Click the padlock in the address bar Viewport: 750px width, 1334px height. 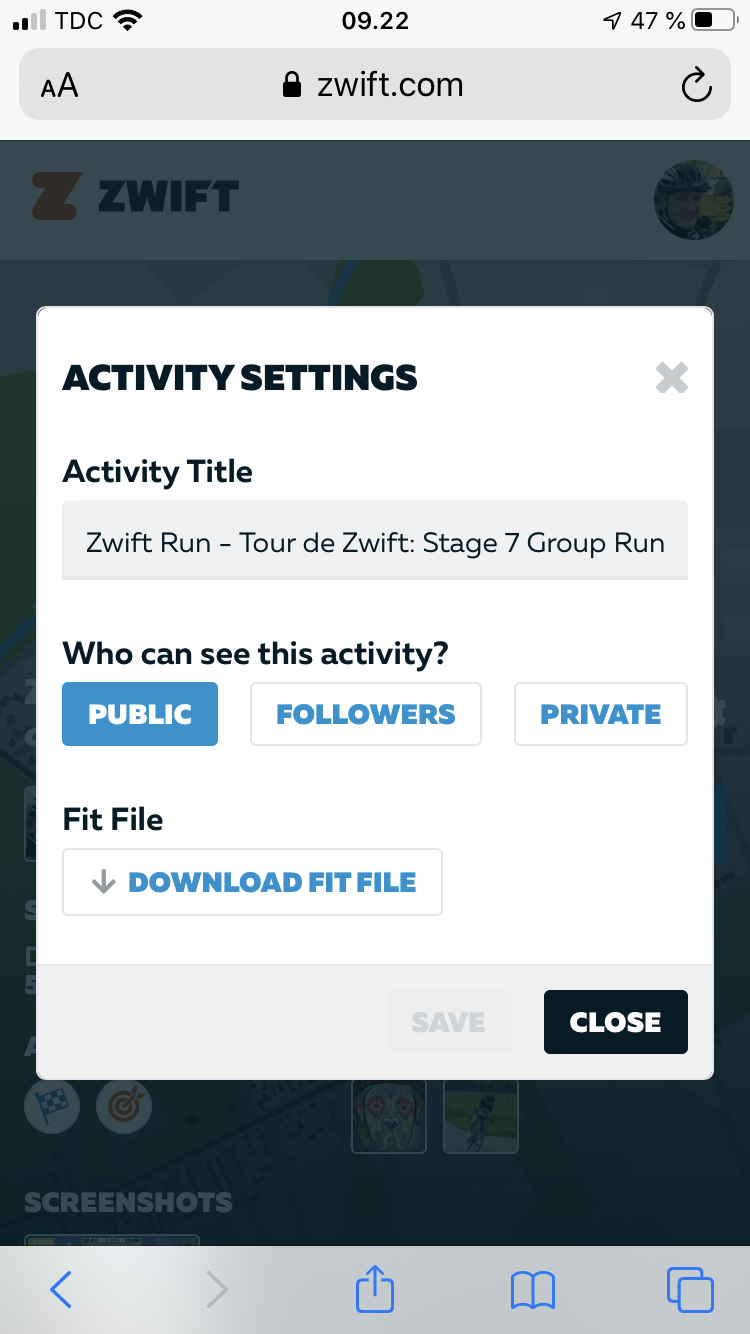click(x=291, y=84)
